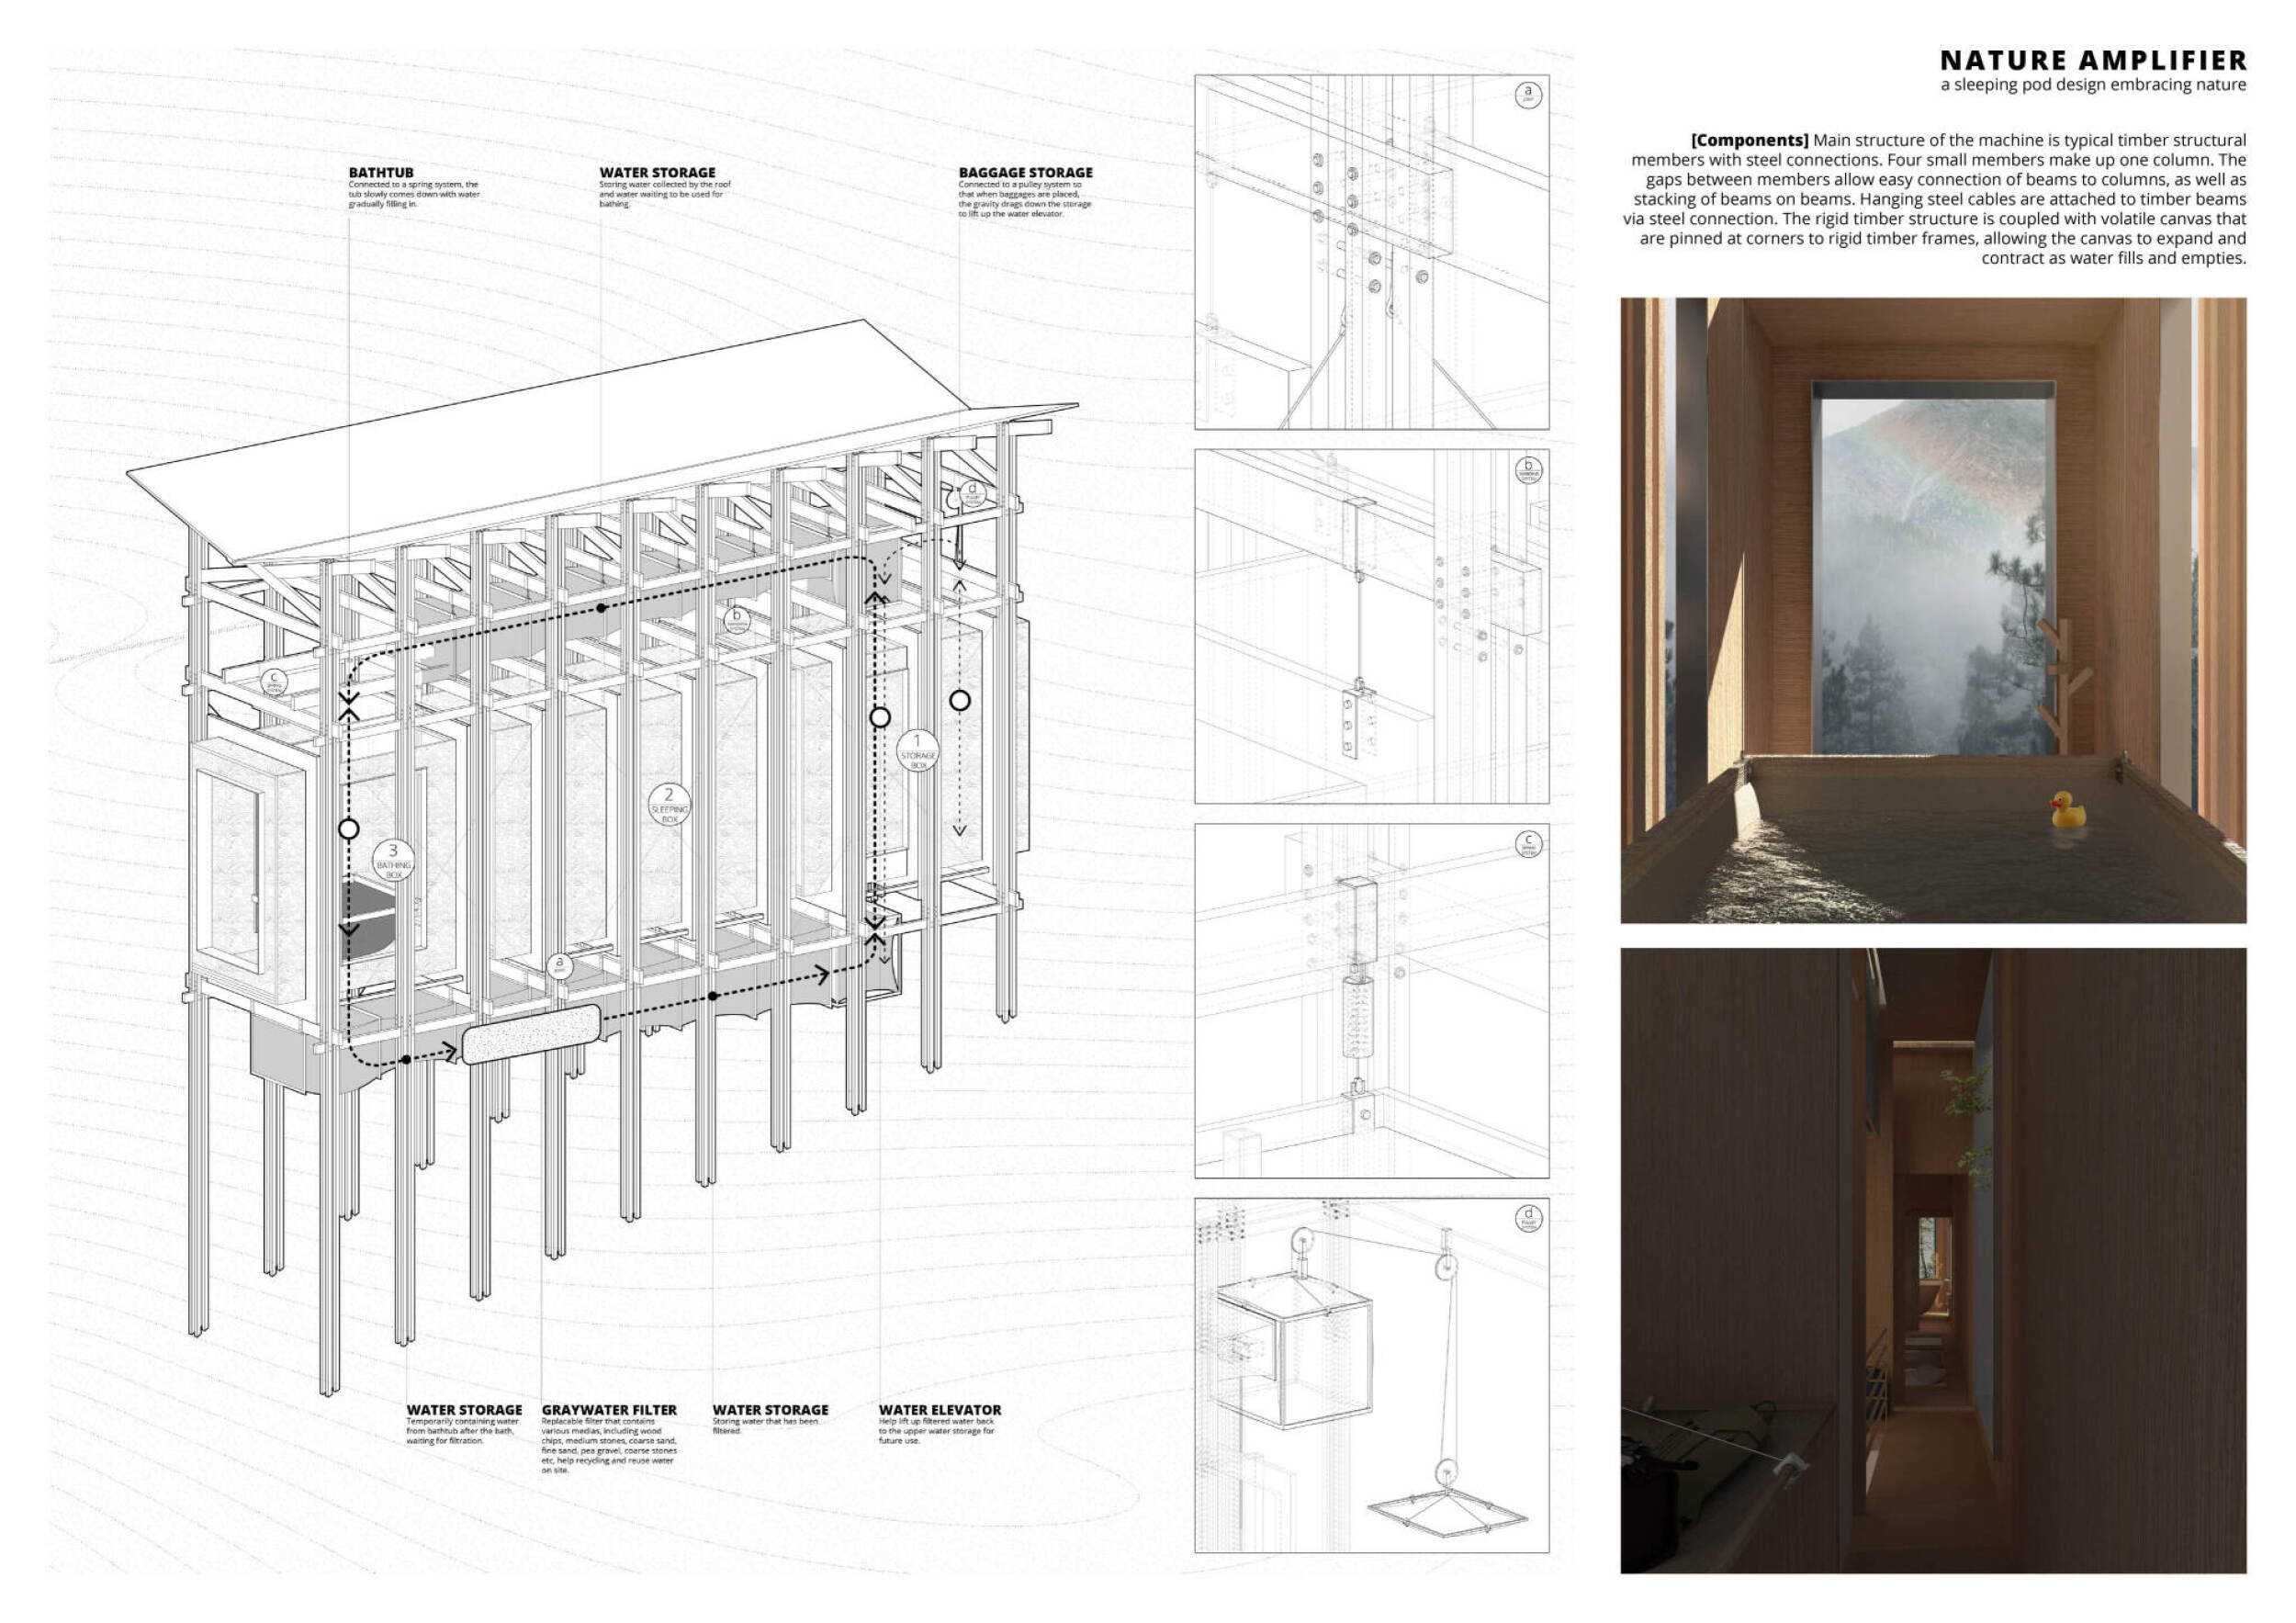This screenshot has width=2296, height=1623.
Task: Open the bathtub mountain-view render image
Action: tap(1932, 560)
